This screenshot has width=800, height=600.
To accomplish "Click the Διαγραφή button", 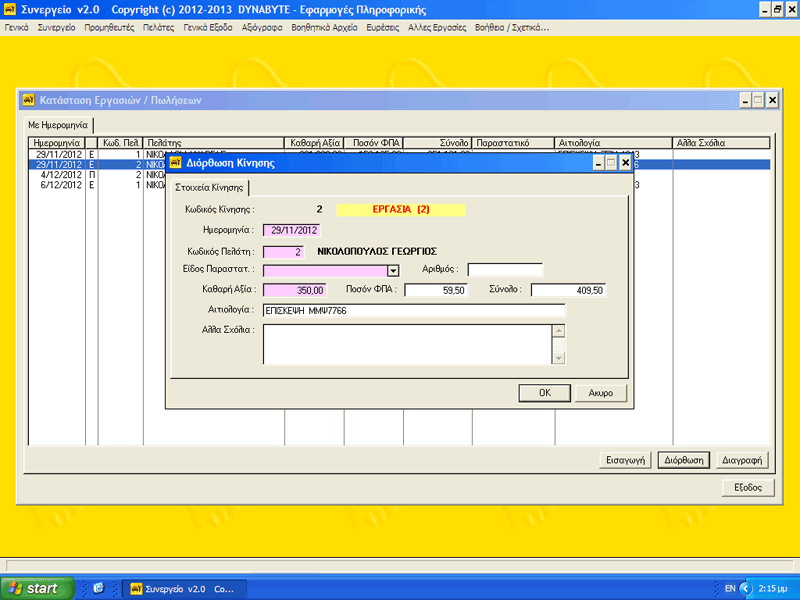I will 742,460.
